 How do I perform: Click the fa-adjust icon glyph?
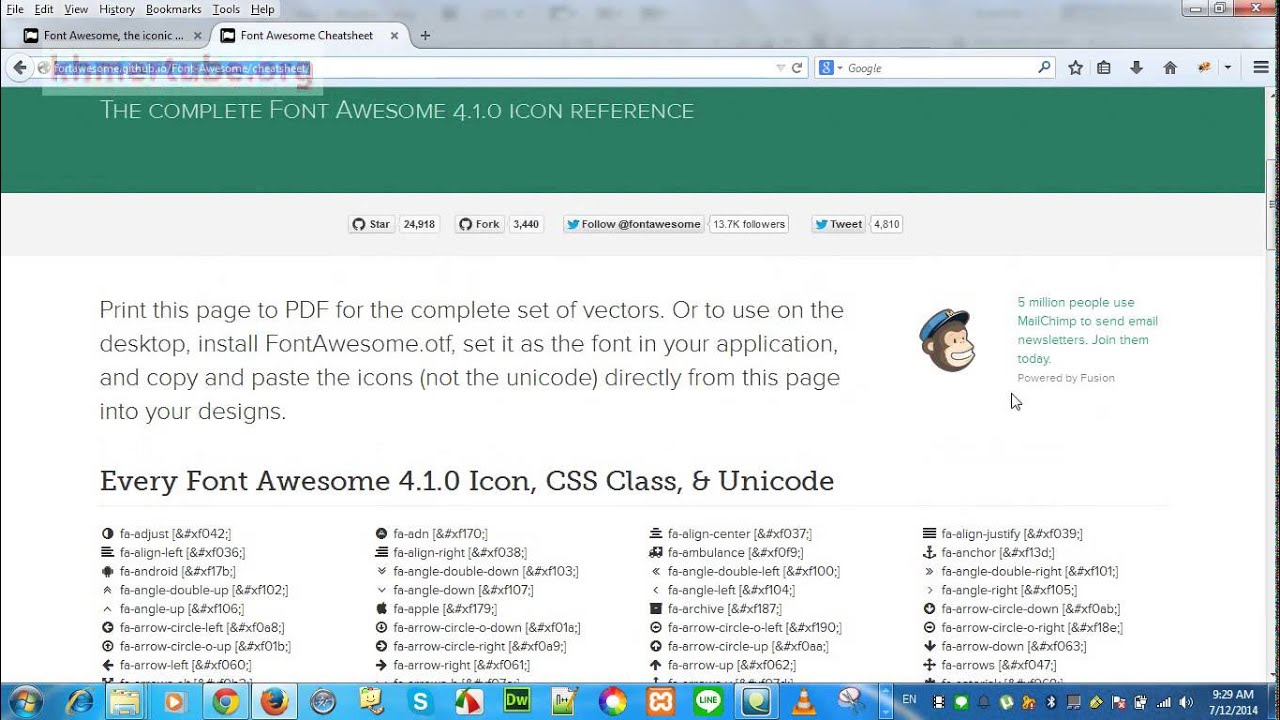[x=107, y=534]
